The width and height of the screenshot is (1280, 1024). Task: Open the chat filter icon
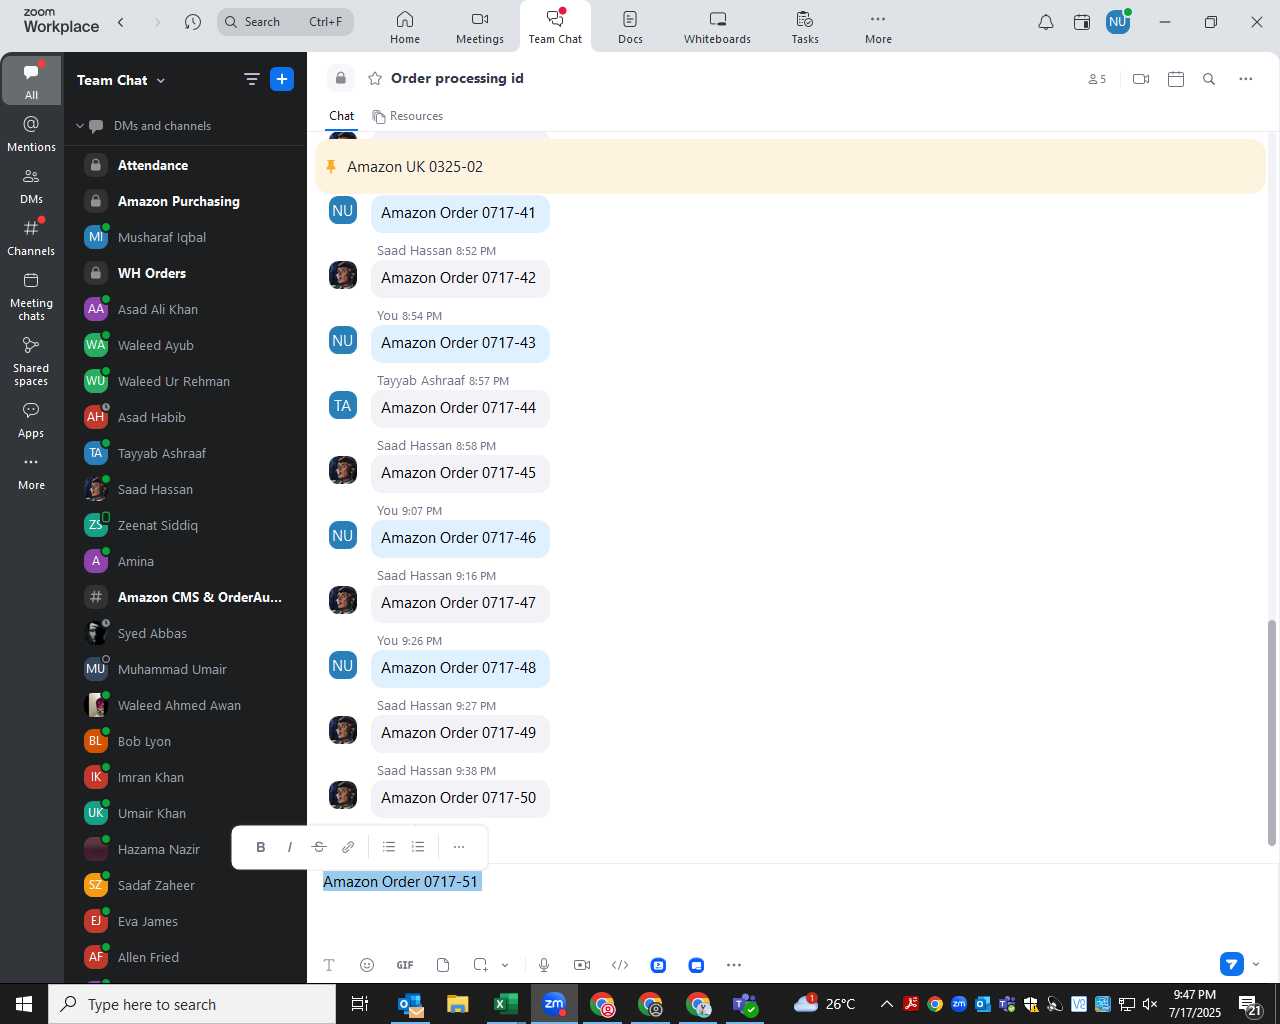tap(252, 80)
